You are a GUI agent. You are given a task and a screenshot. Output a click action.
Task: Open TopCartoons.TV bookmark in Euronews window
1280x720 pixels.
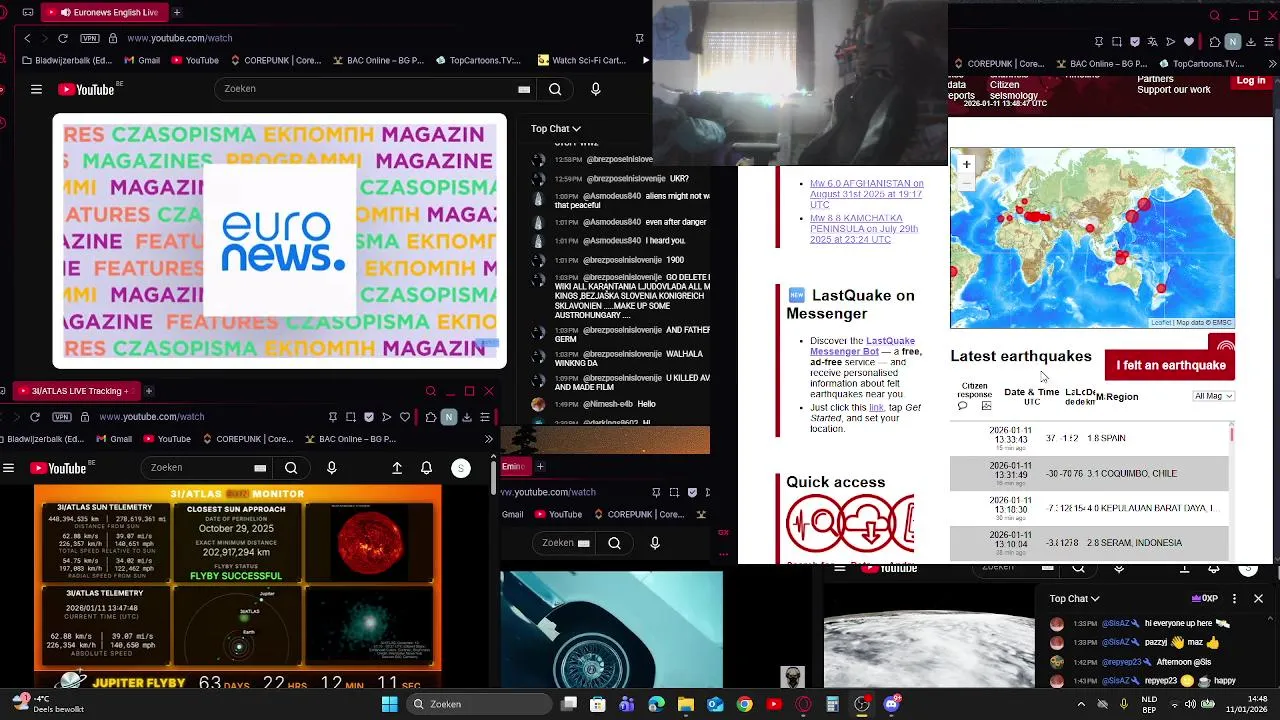[x=478, y=60]
